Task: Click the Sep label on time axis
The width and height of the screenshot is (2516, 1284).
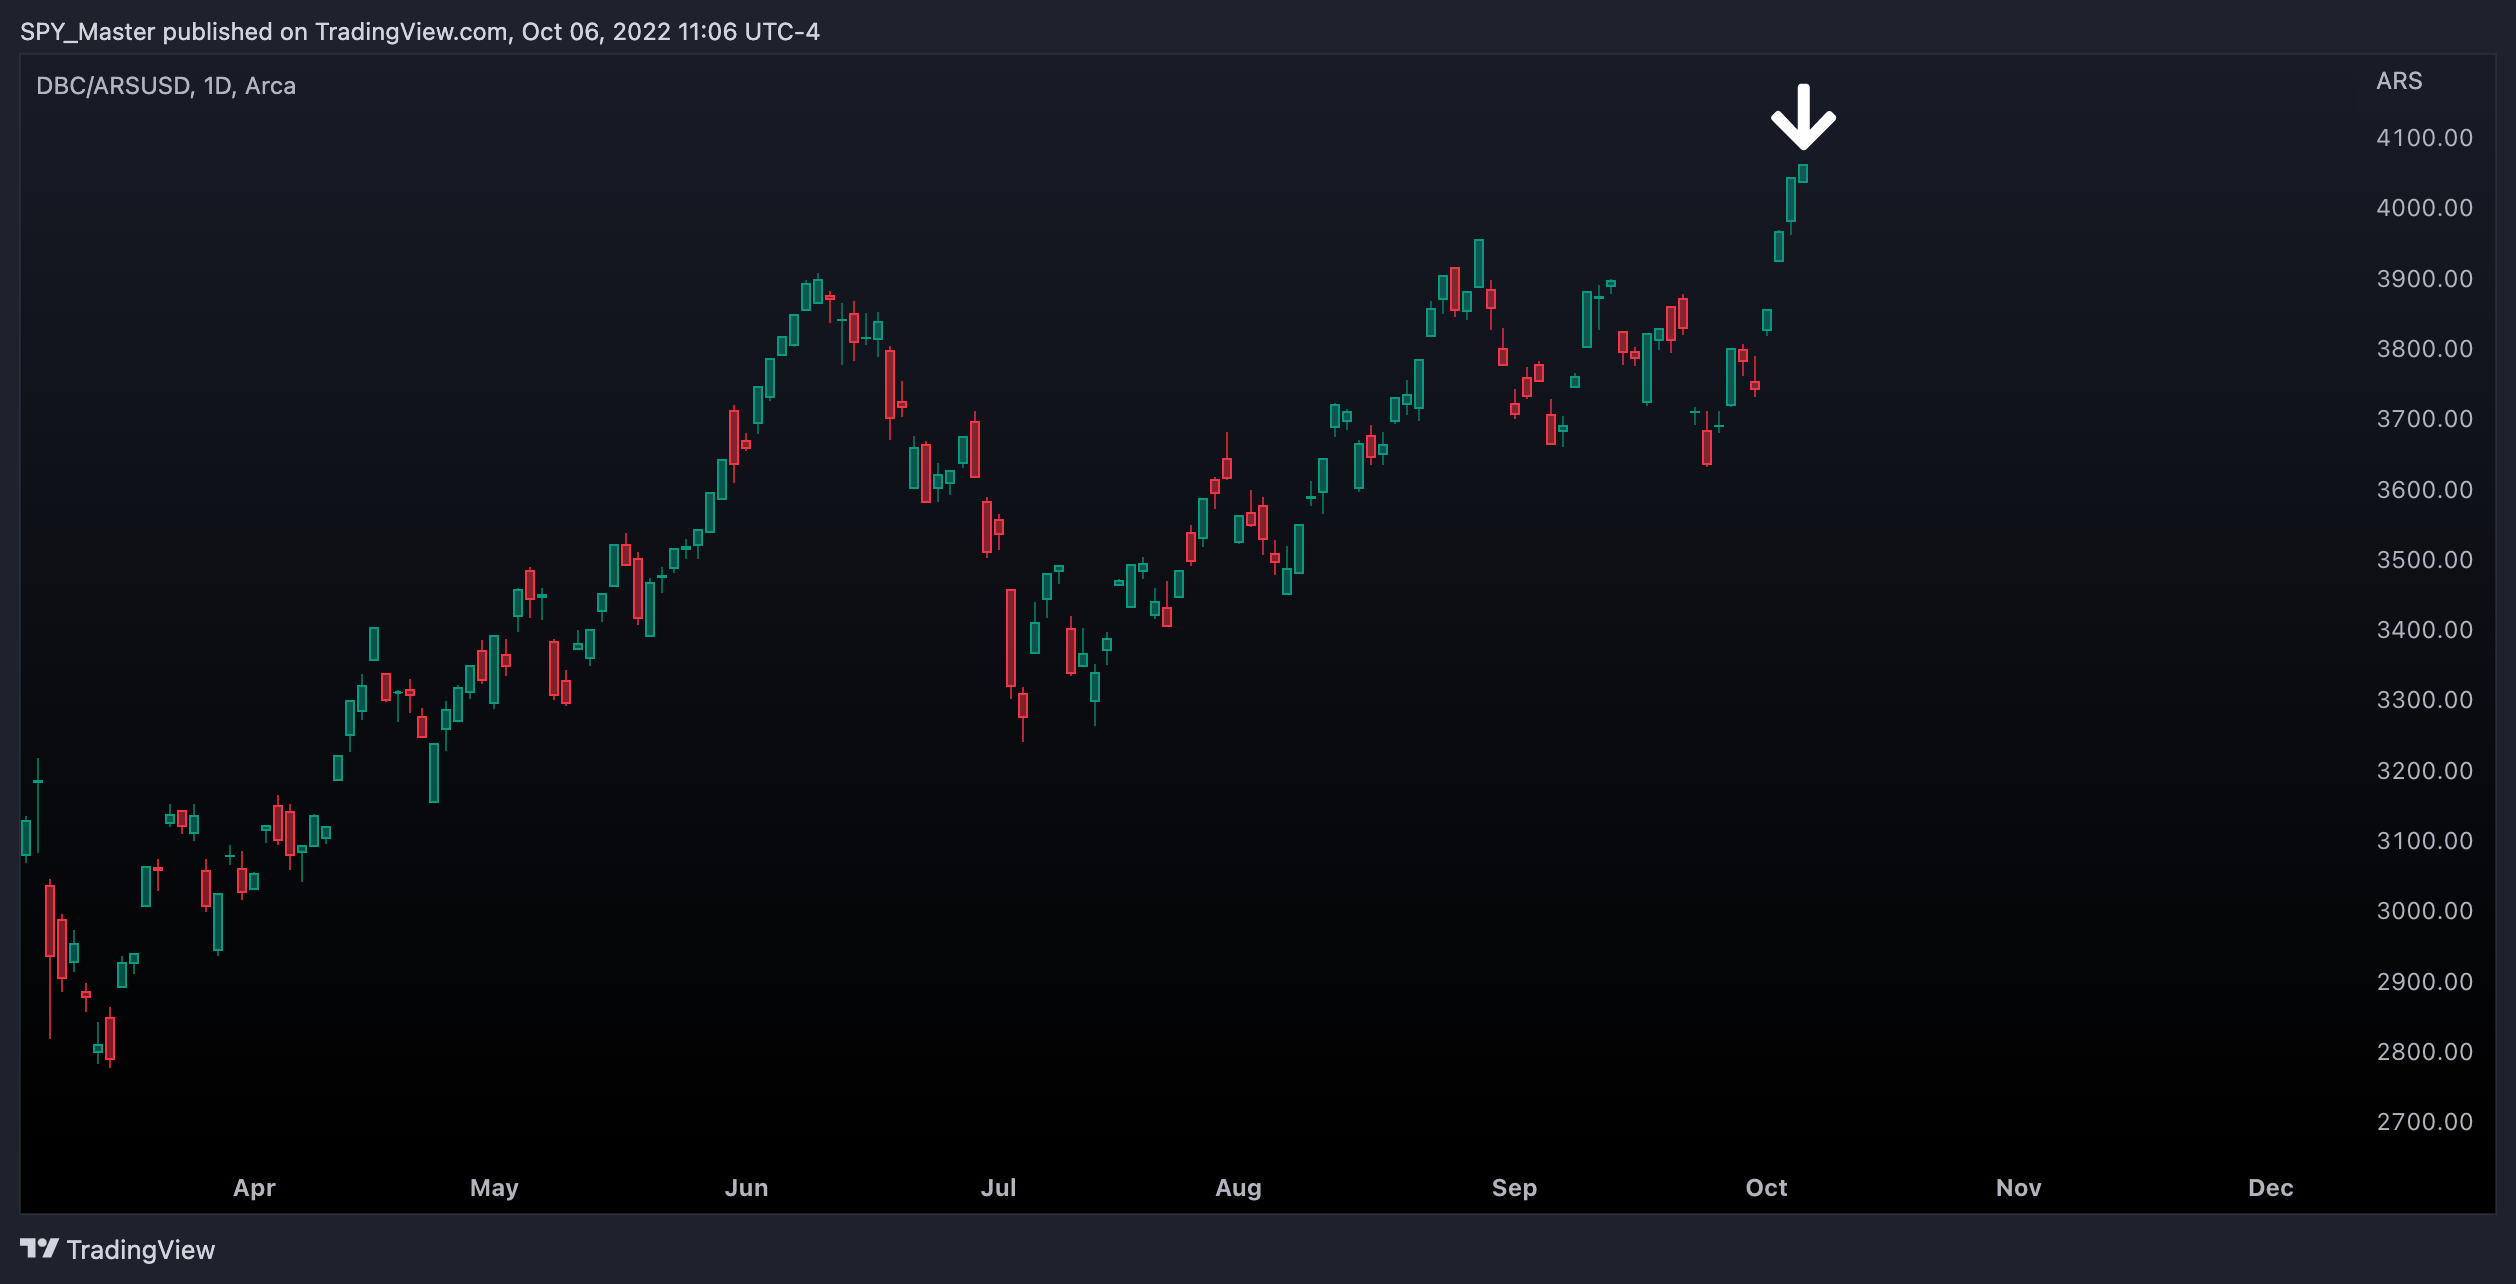Action: tap(1514, 1188)
